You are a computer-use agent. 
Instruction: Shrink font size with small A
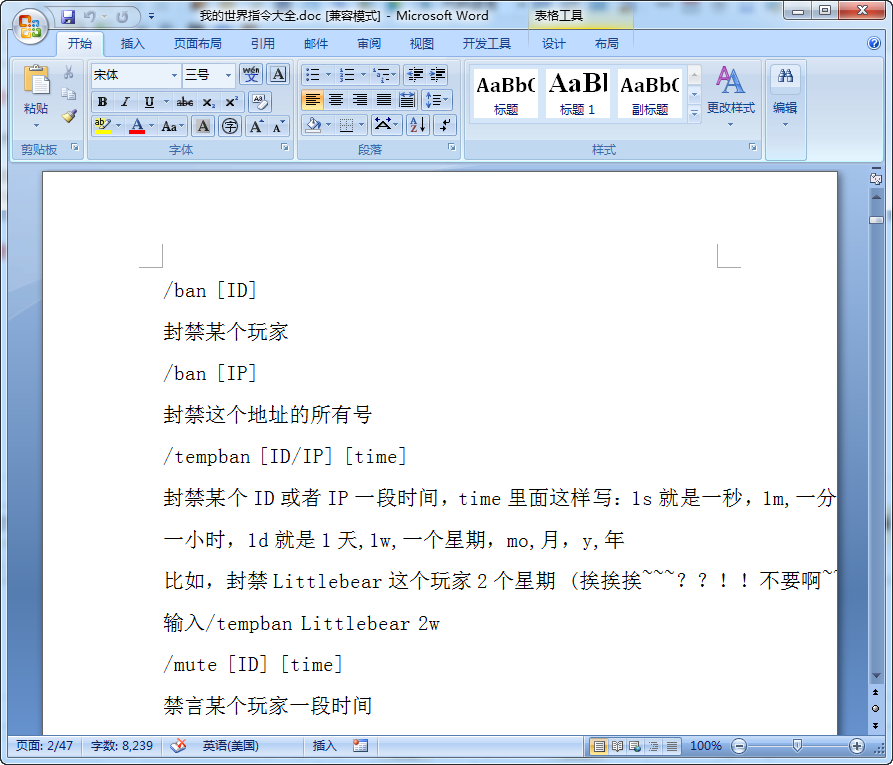point(278,126)
